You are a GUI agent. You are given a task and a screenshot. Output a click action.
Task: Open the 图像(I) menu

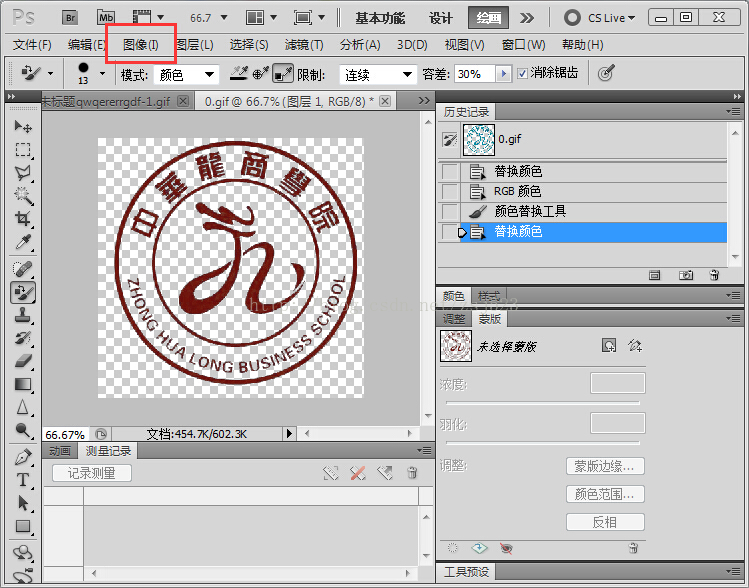pos(140,45)
